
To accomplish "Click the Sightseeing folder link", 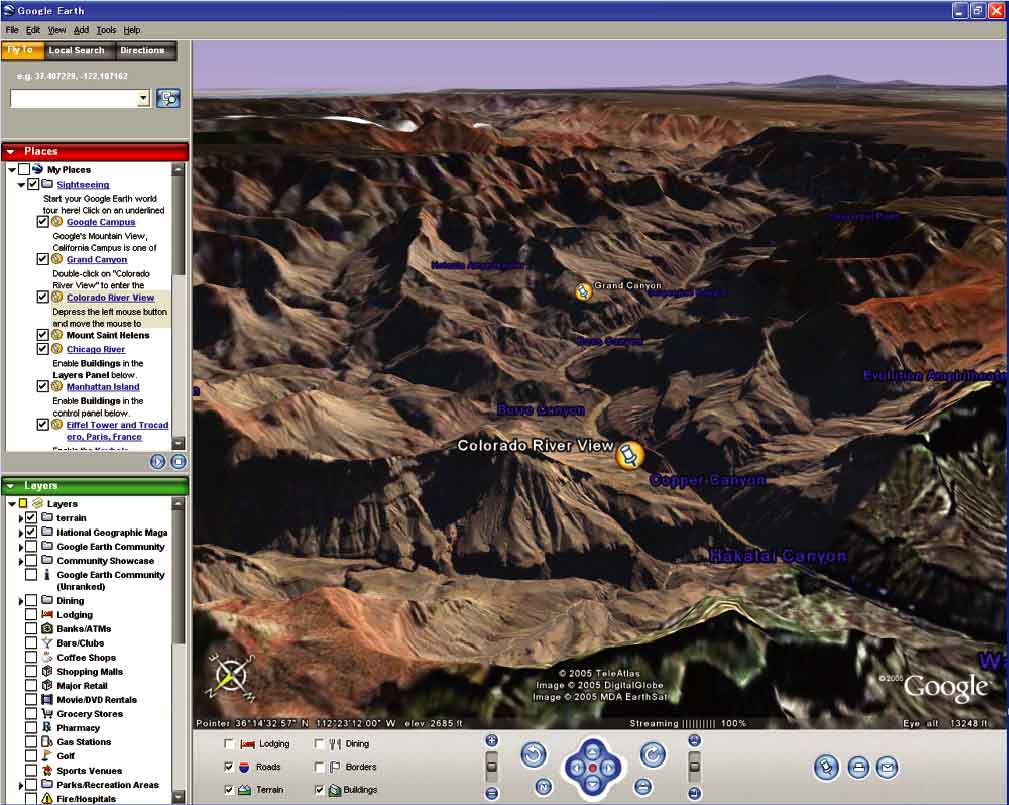I will coord(82,185).
